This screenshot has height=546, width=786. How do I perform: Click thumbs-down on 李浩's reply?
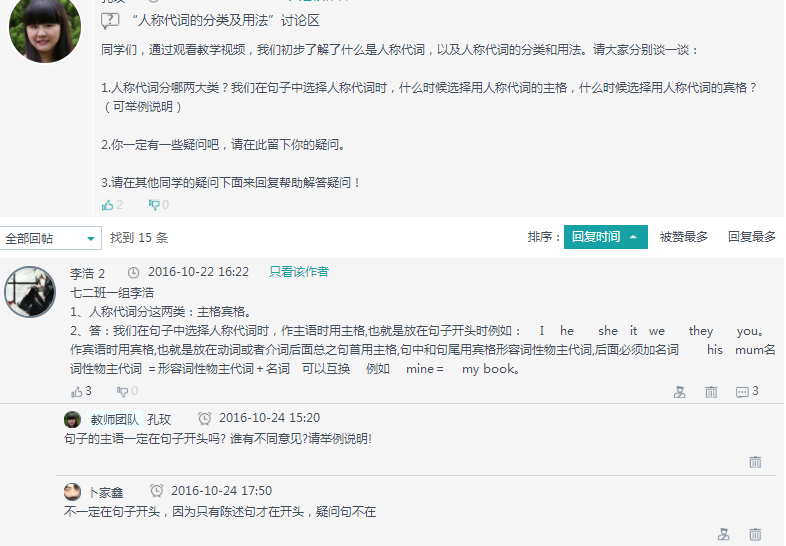point(122,391)
